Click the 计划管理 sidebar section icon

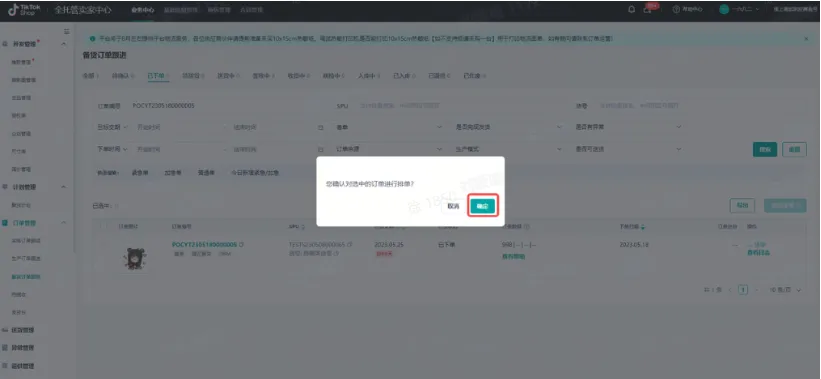coord(5,187)
